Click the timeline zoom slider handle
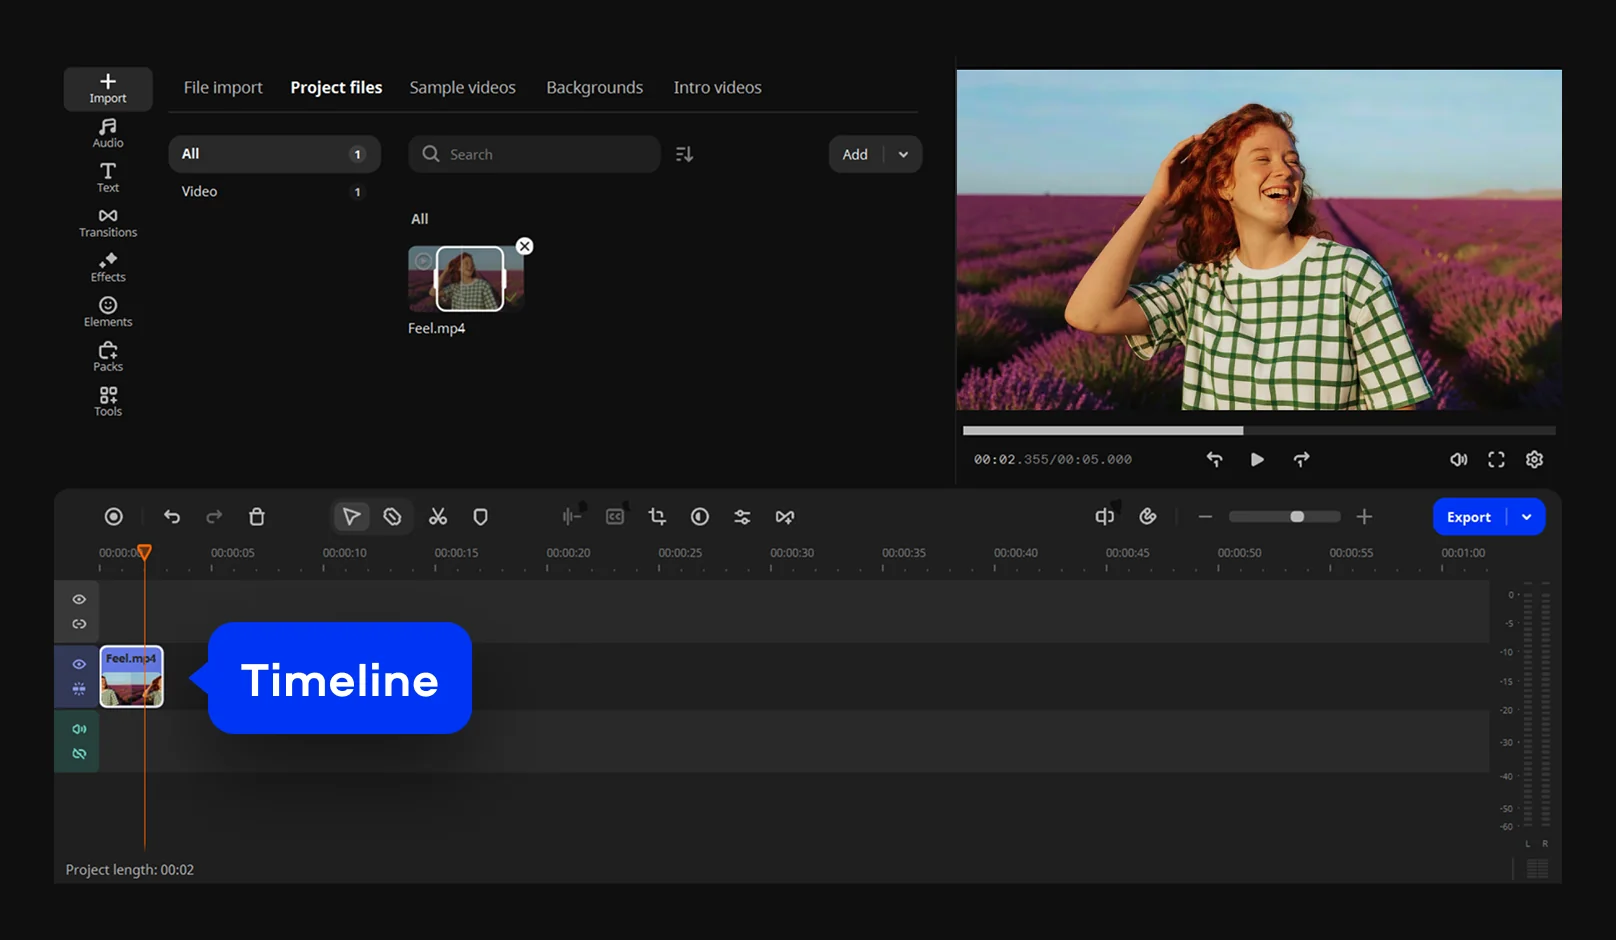Image resolution: width=1616 pixels, height=940 pixels. pyautogui.click(x=1297, y=517)
